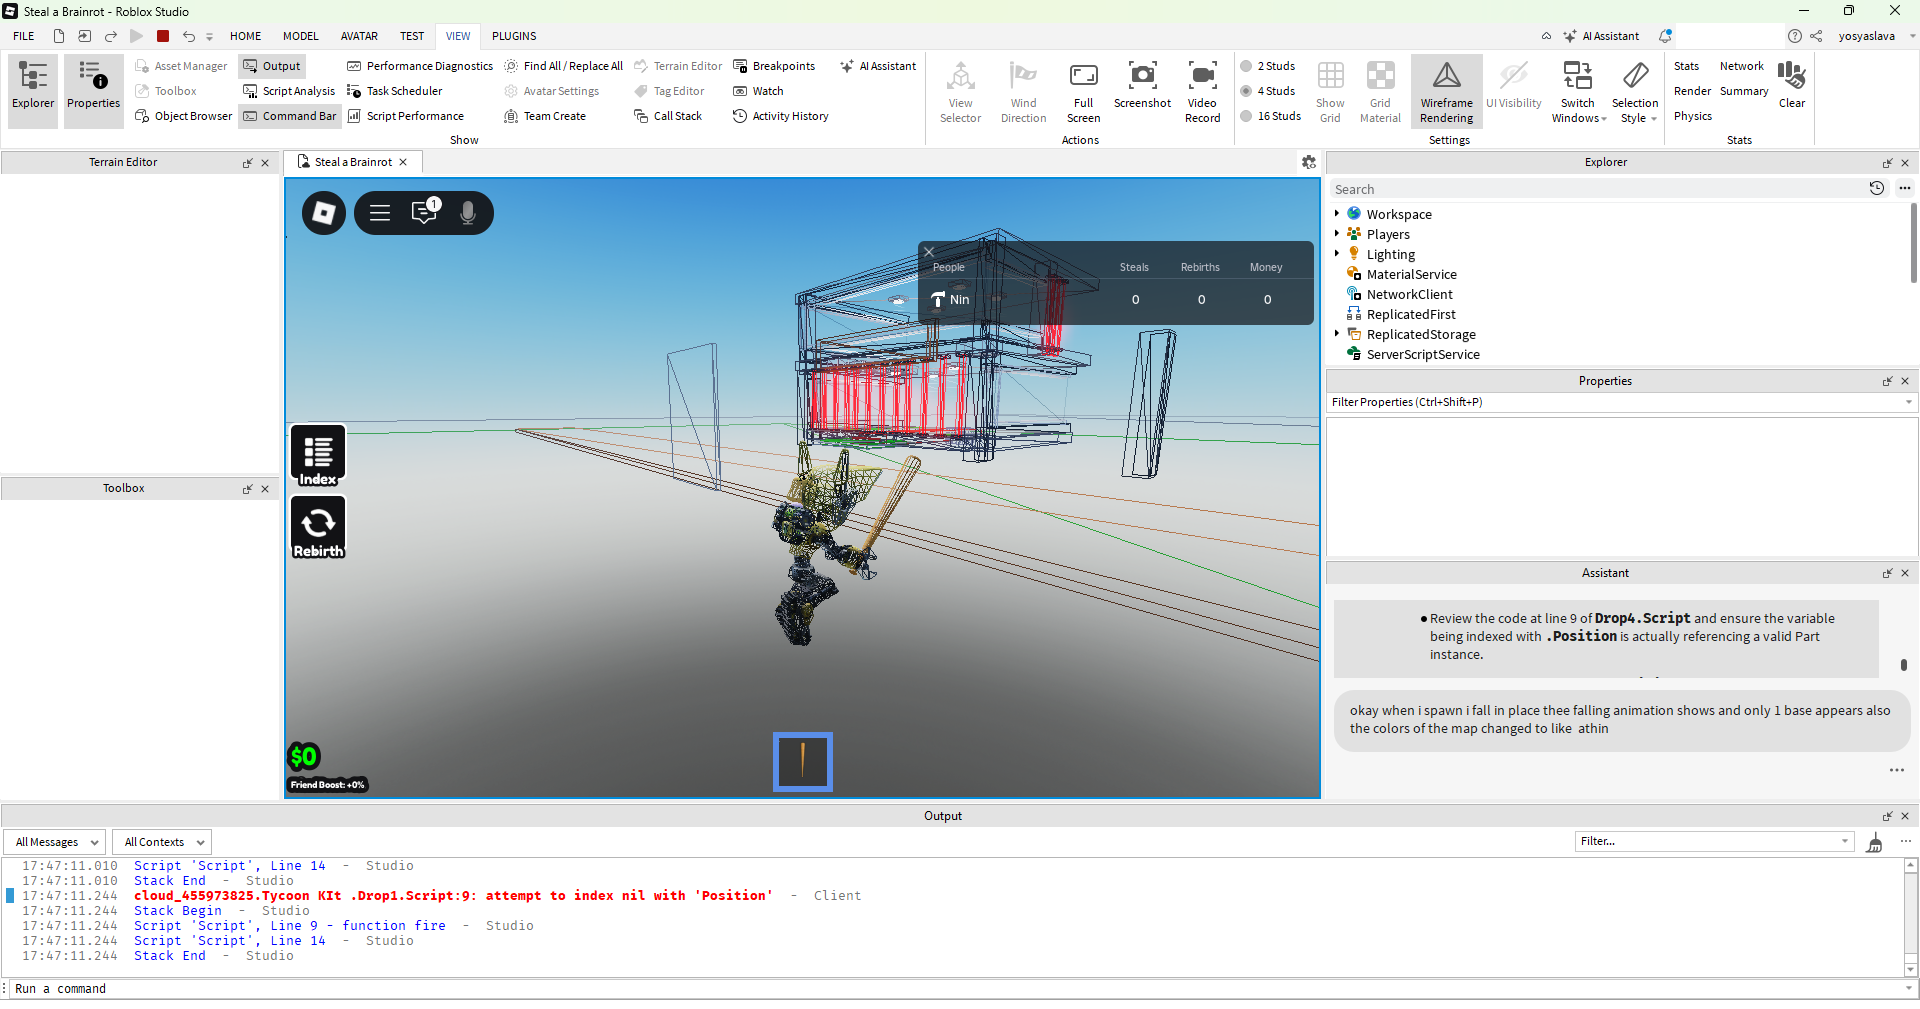Open the FILE menu
Viewport: 1920px width, 1009px height.
[24, 36]
